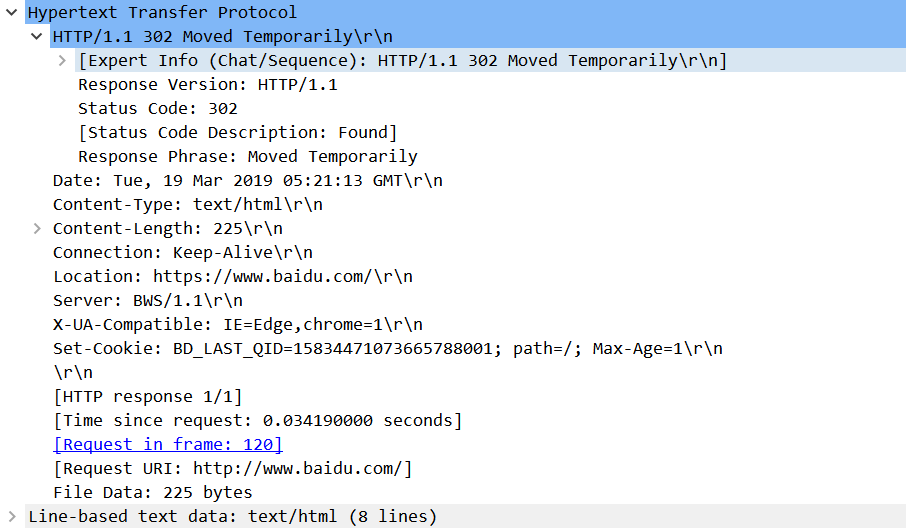Select the Server: BWS/1.1 line
Screen dimensions: 907x529
(x=148, y=301)
